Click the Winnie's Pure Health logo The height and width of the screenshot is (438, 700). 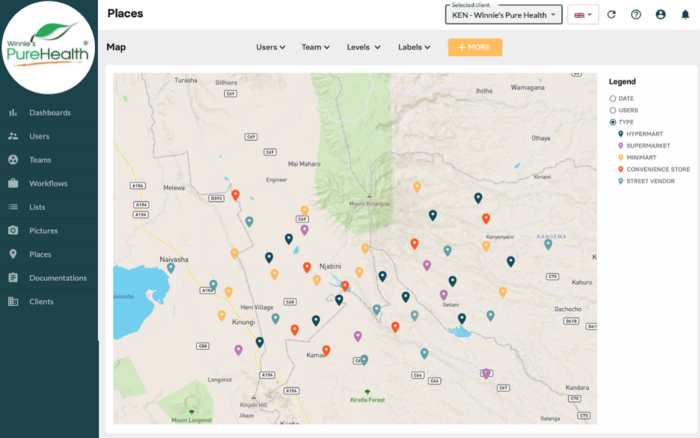click(48, 47)
